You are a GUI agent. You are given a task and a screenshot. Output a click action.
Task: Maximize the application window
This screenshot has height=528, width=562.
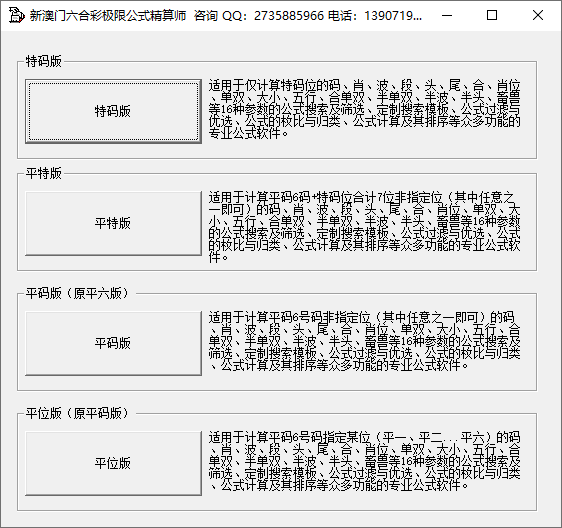pos(492,15)
